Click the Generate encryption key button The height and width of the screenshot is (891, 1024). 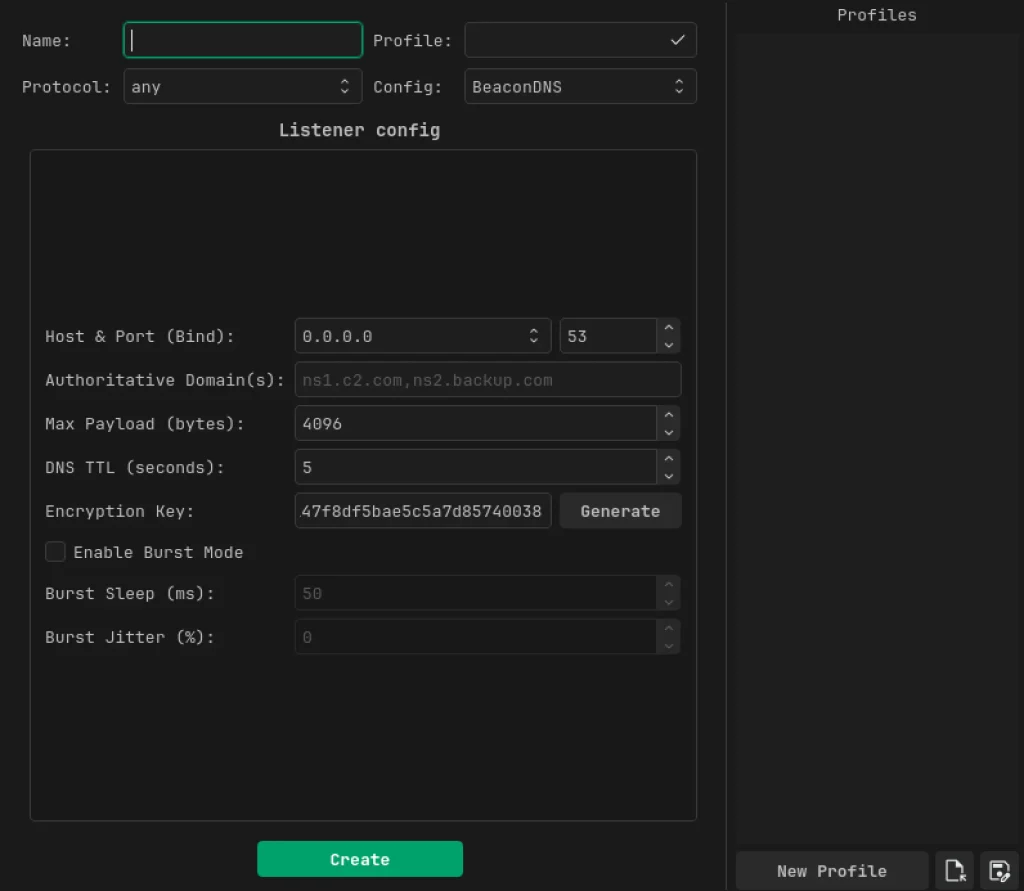pos(620,511)
